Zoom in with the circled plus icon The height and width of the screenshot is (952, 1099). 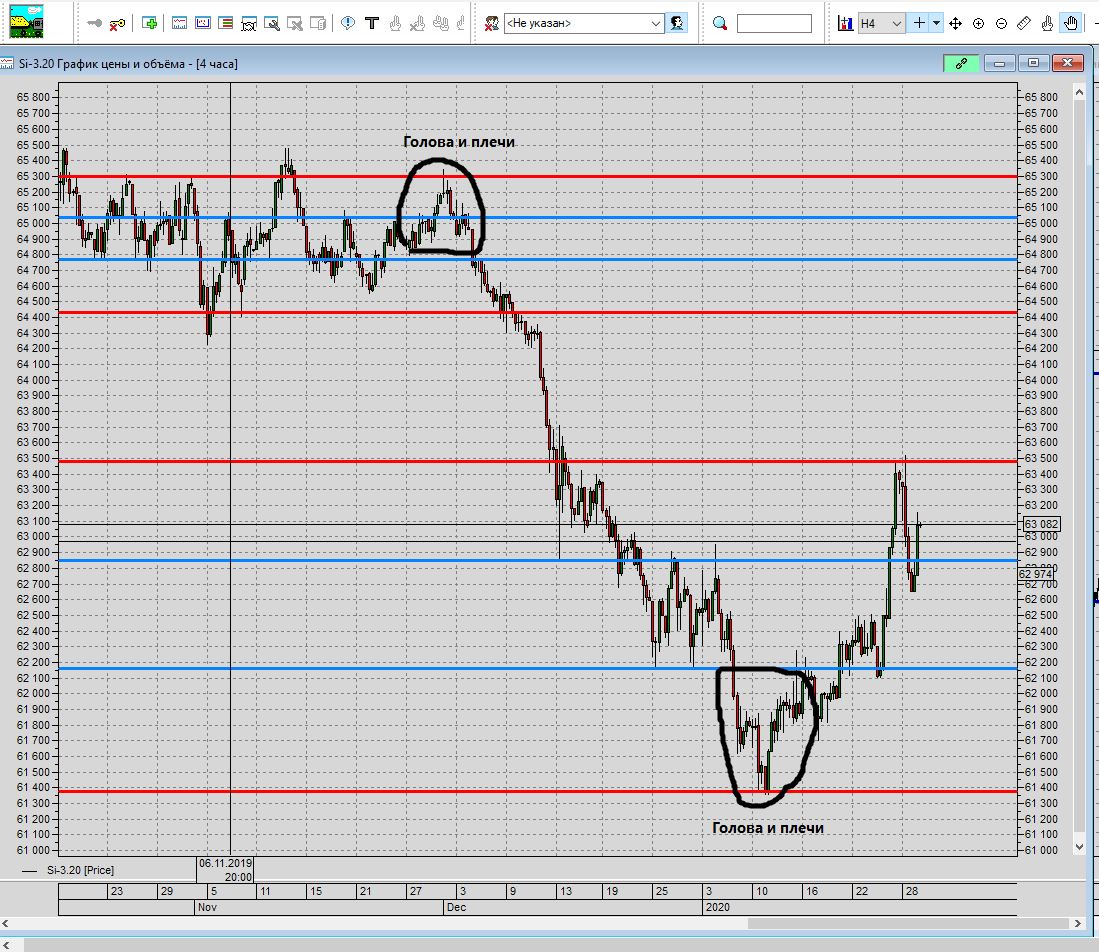point(978,24)
